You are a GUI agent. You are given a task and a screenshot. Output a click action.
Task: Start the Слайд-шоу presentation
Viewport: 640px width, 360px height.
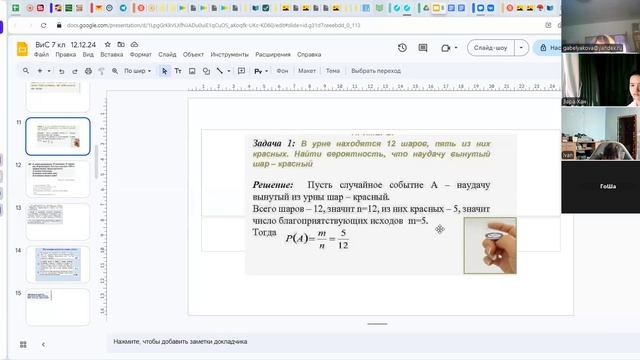tap(491, 48)
